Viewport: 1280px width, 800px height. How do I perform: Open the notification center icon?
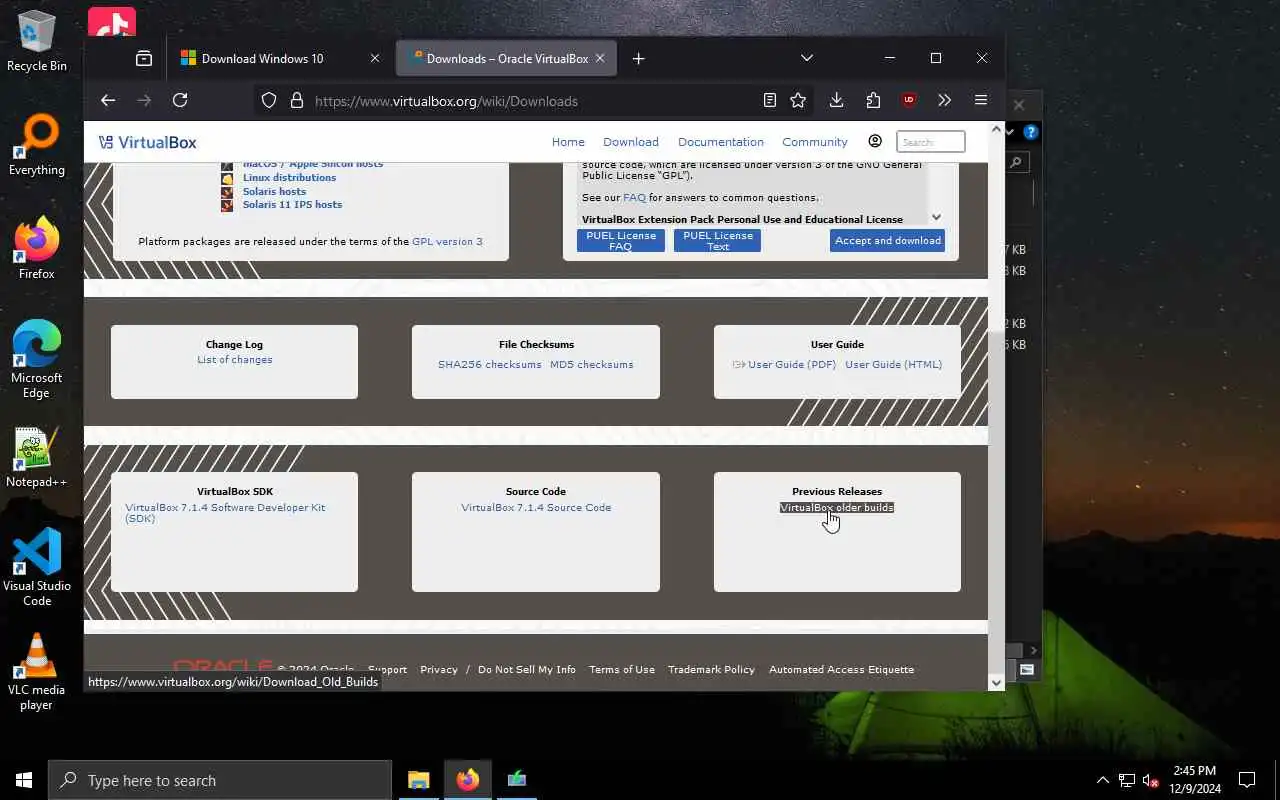click(1247, 780)
